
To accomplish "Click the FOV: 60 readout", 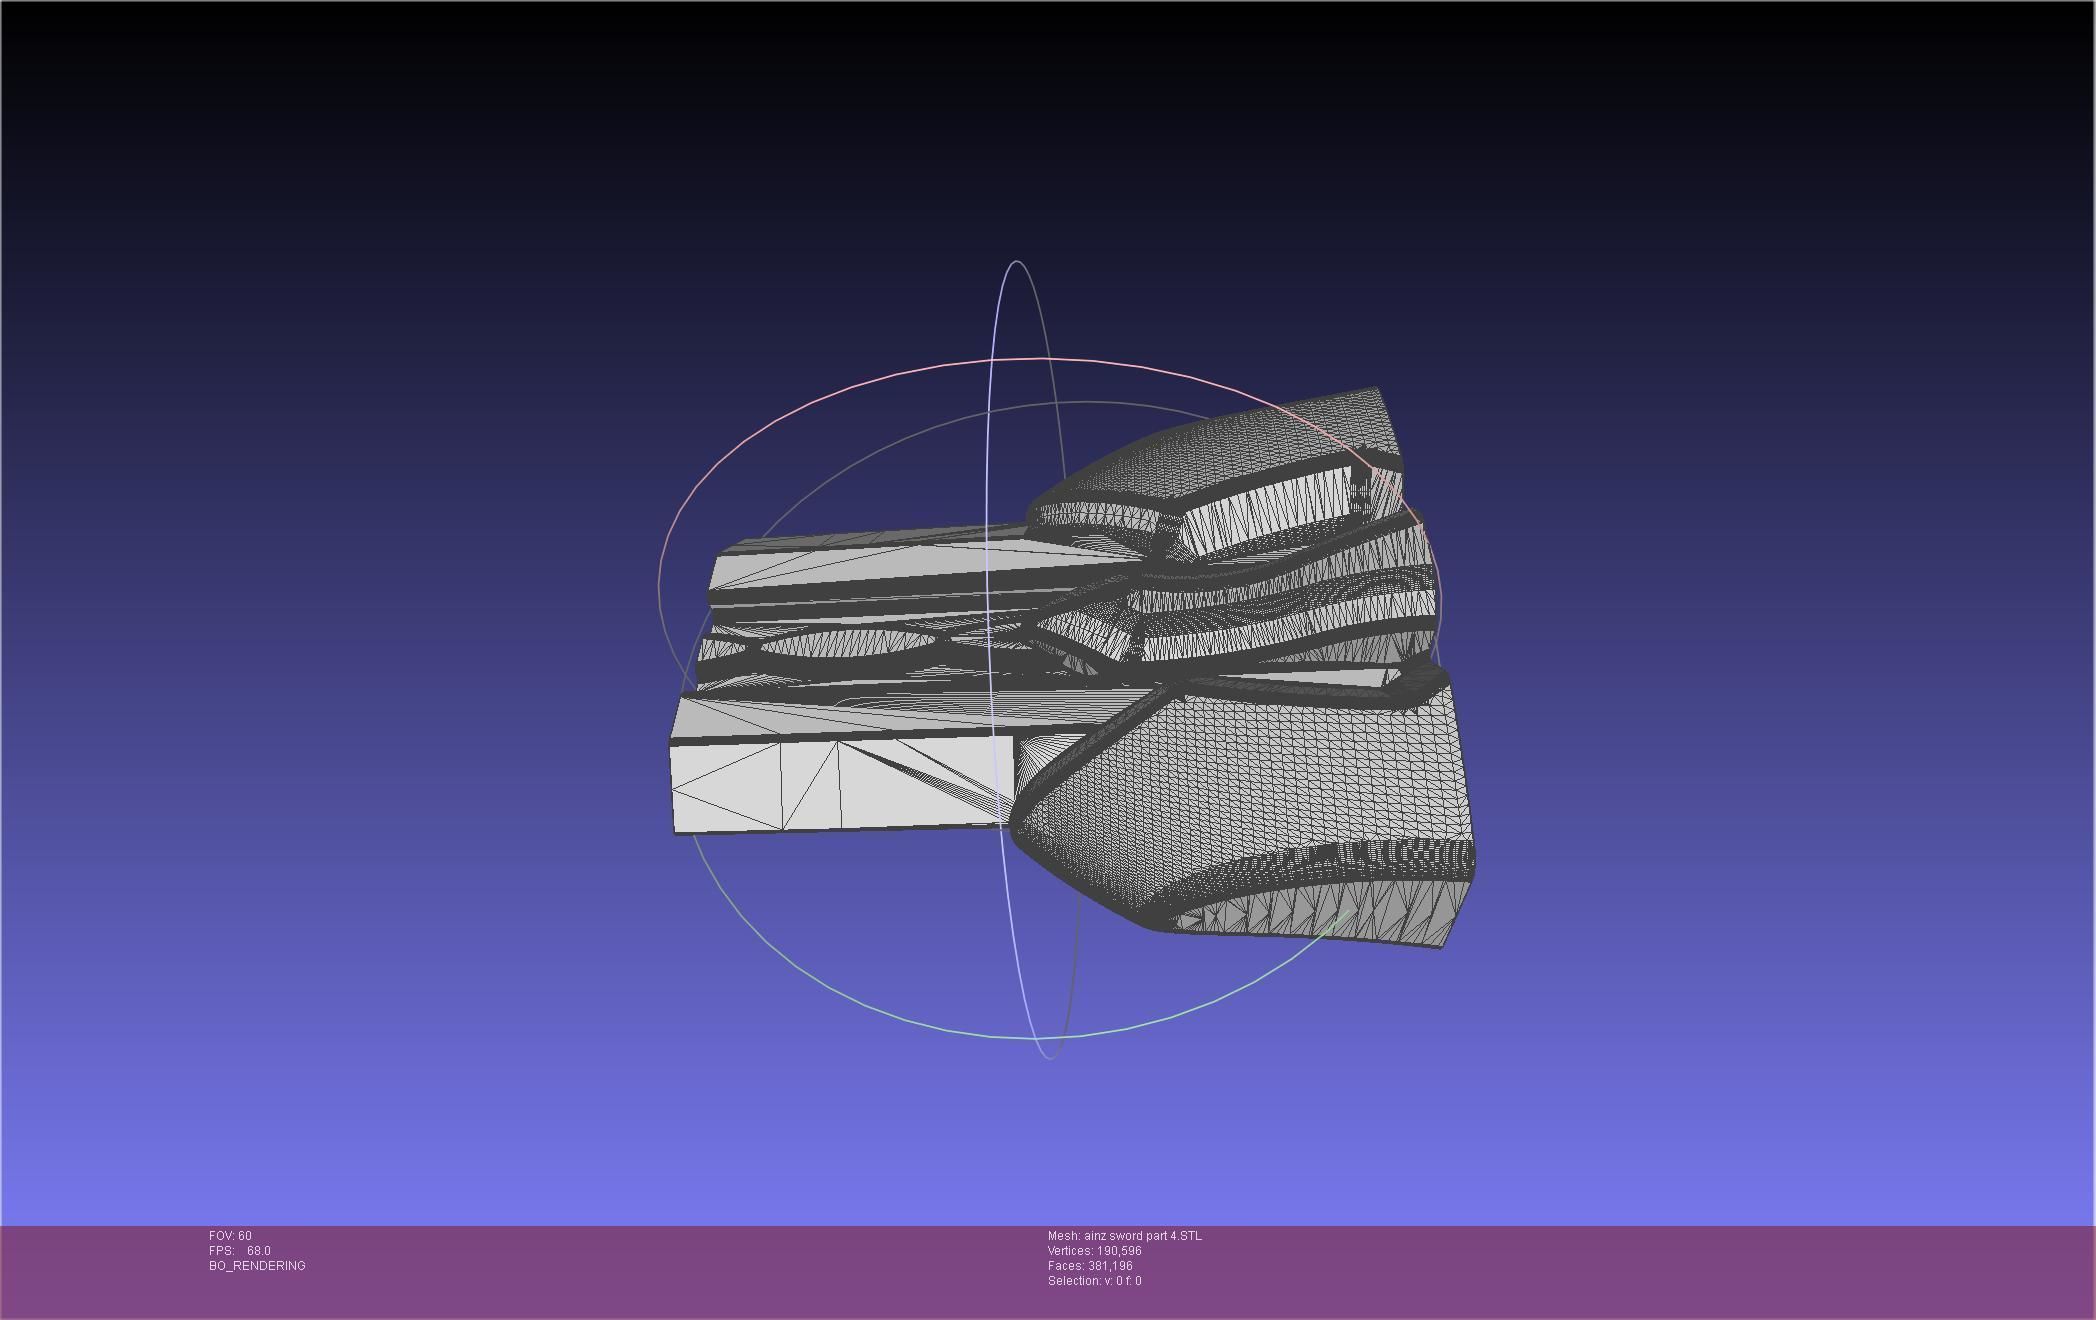I will tap(230, 1236).
